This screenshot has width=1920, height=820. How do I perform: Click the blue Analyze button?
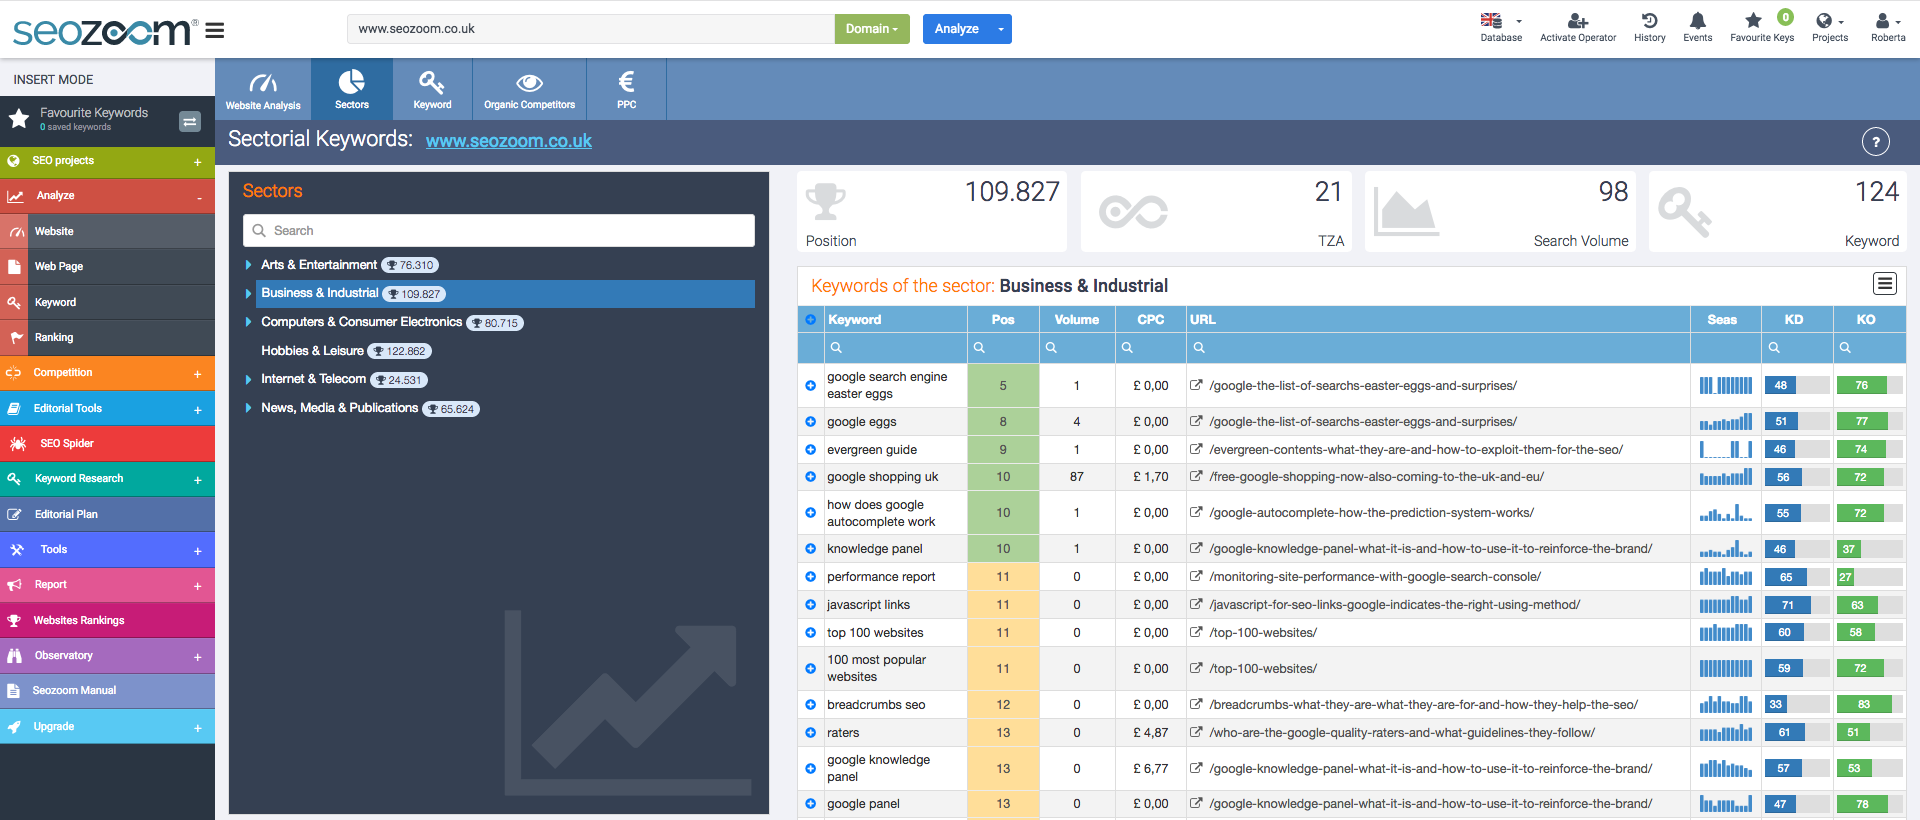(957, 29)
